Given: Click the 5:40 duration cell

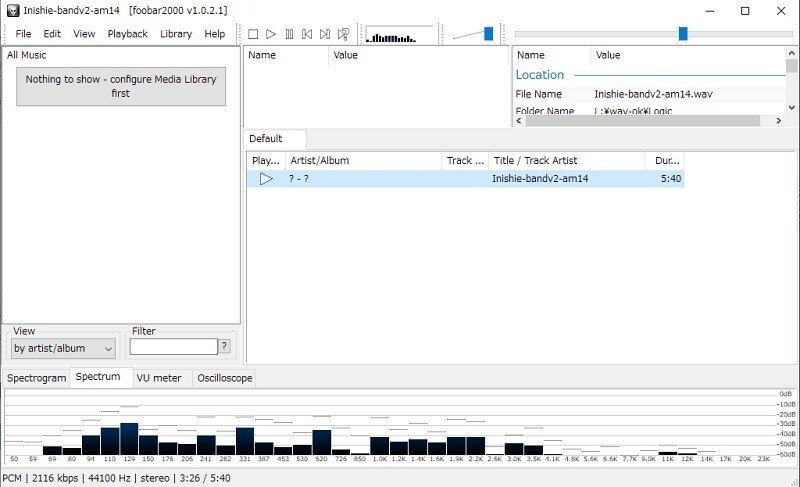Looking at the screenshot, I should tap(671, 178).
